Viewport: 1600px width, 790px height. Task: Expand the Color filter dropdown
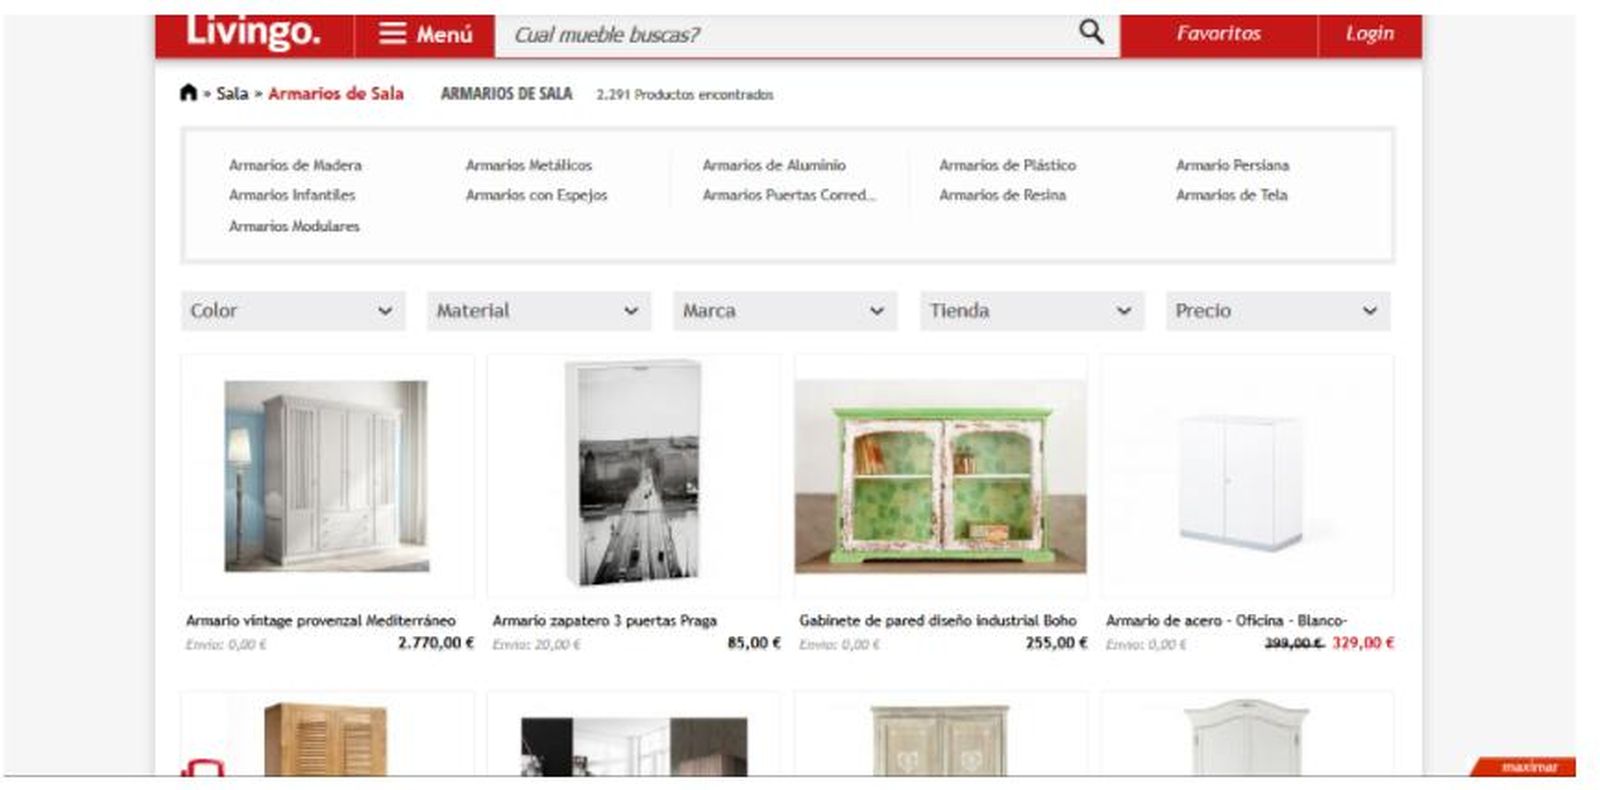coord(292,311)
